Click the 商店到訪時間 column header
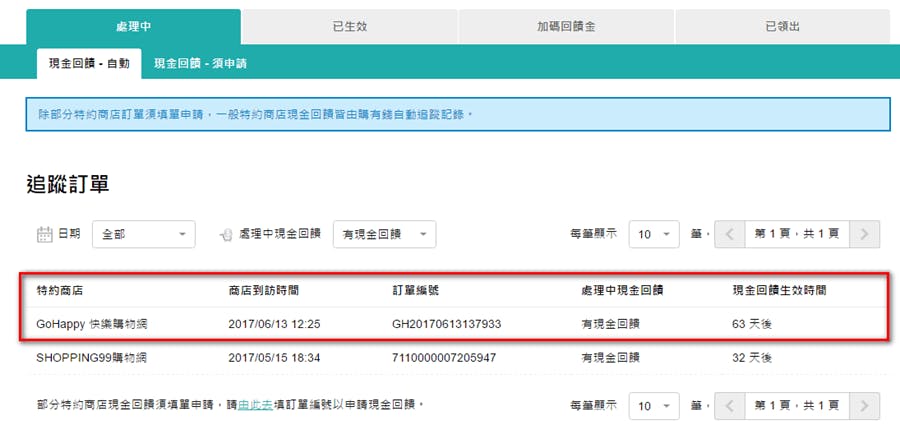 point(263,291)
